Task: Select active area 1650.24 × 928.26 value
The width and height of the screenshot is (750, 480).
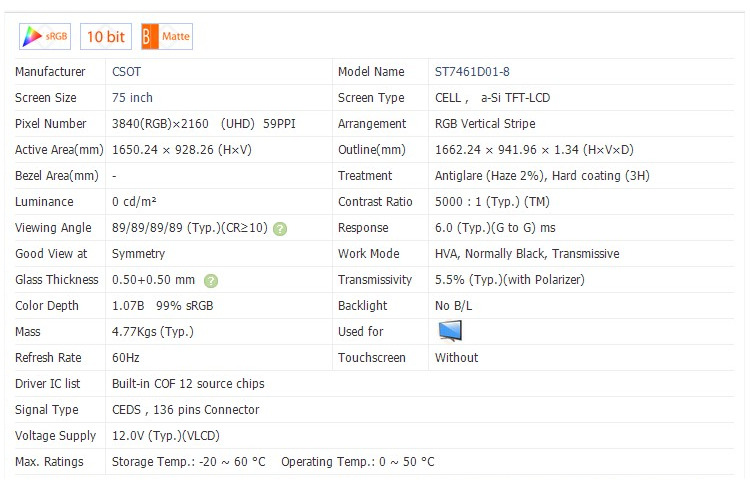Action: pyautogui.click(x=182, y=150)
